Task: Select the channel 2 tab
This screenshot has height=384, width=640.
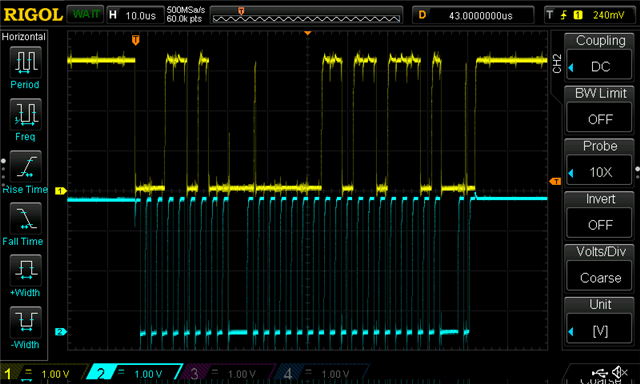Action: [x=135, y=373]
